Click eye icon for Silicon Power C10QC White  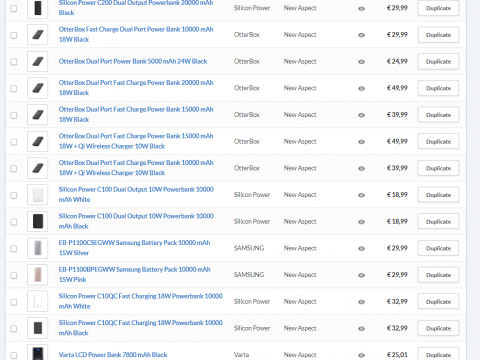(x=361, y=302)
